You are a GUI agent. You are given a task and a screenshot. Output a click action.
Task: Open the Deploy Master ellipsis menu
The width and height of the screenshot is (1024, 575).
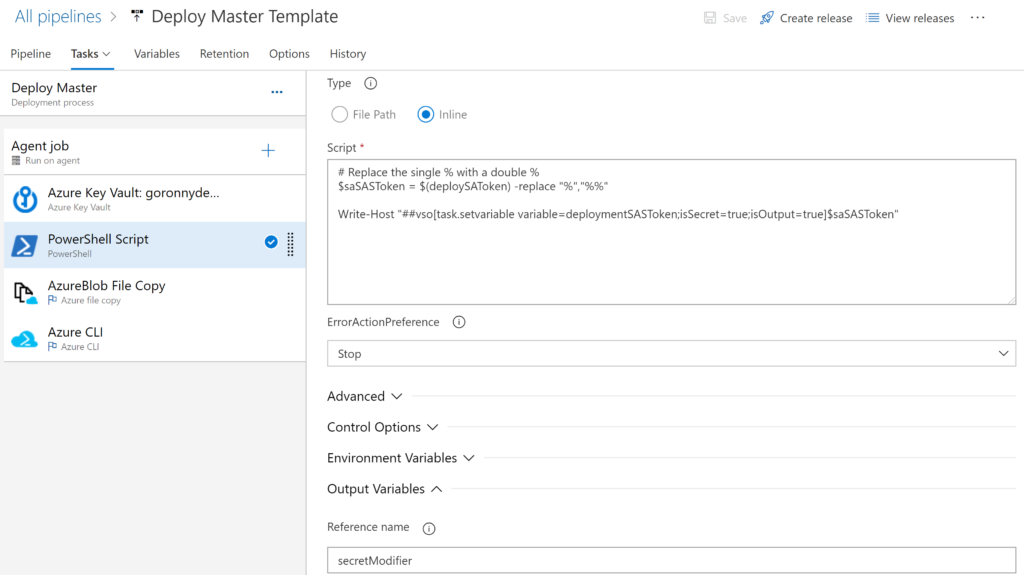click(x=277, y=92)
